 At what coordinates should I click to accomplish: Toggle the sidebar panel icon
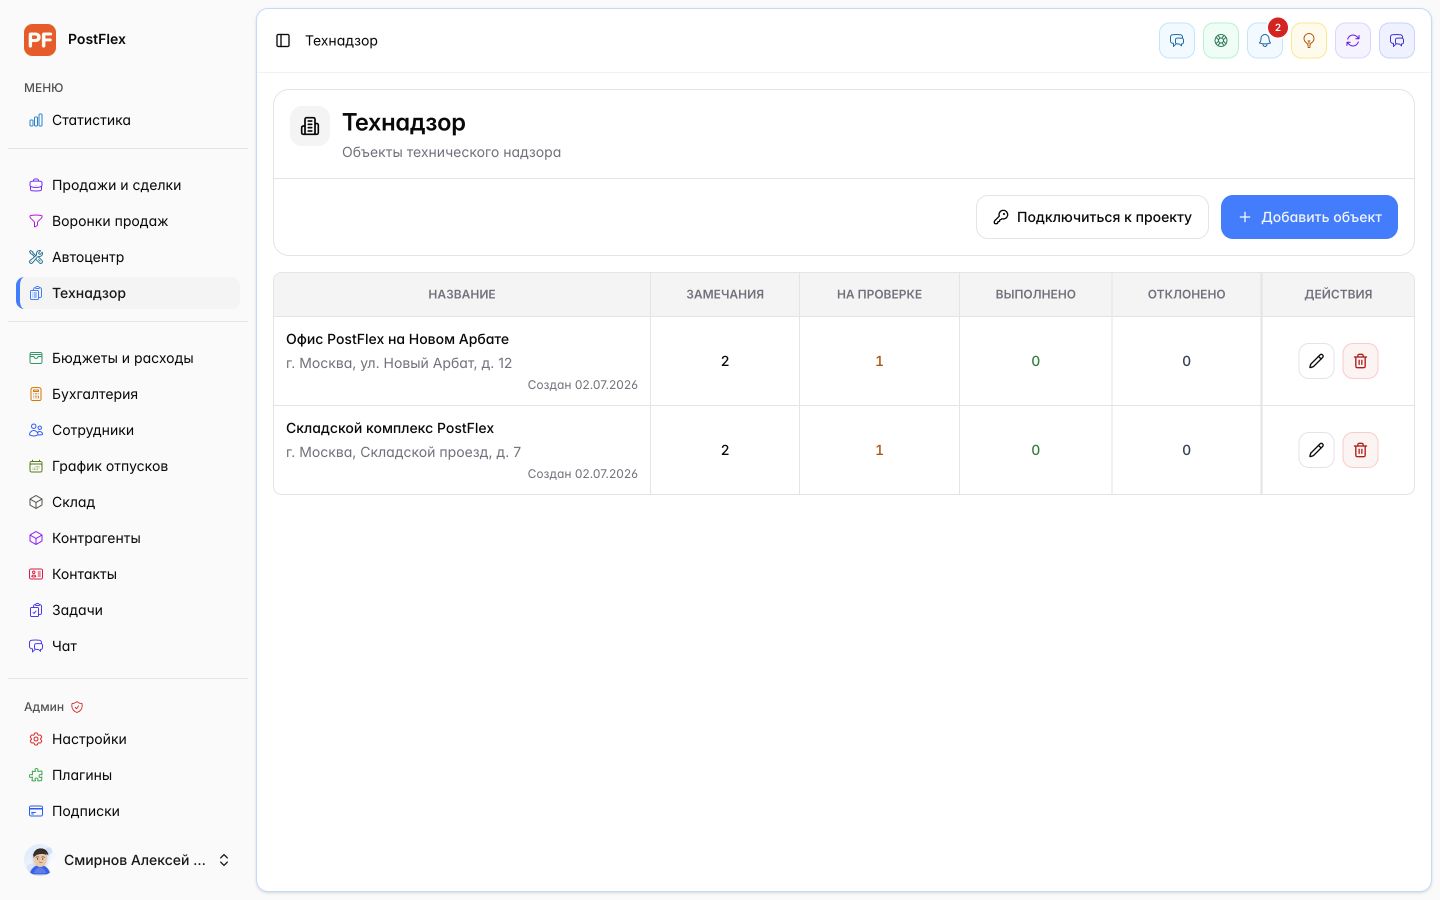[283, 41]
